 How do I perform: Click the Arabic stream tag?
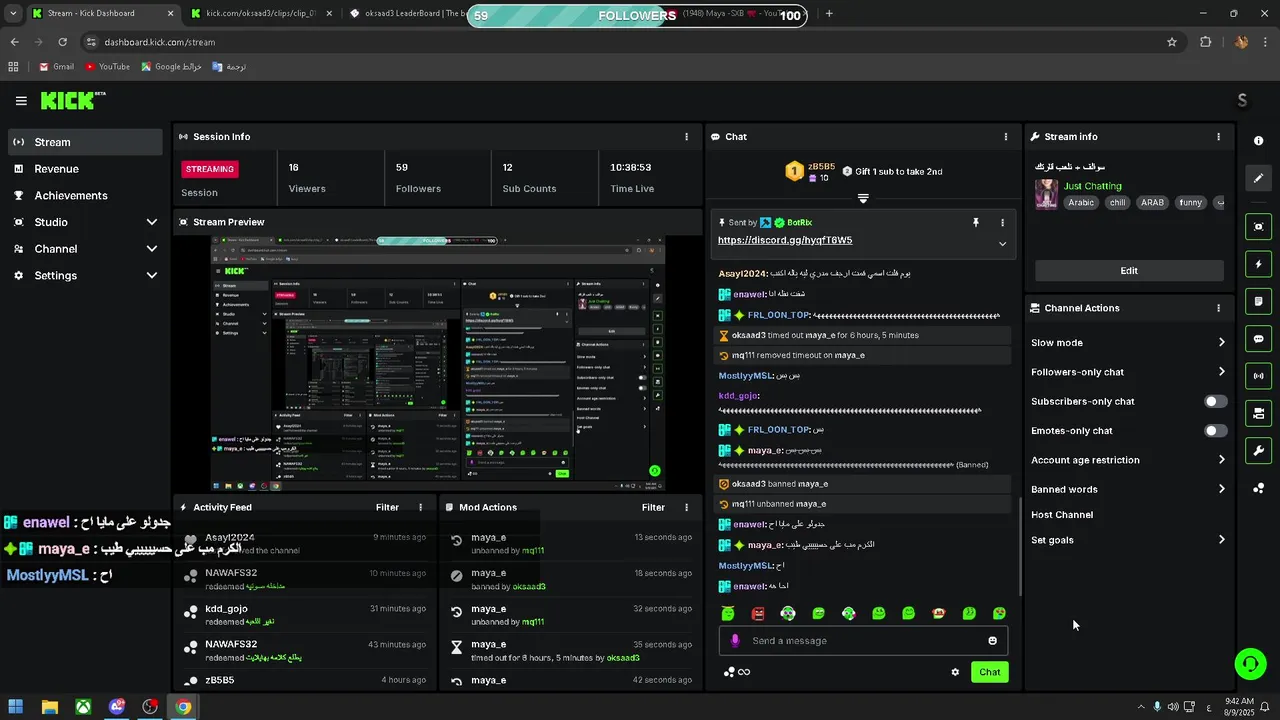coord(1081,202)
